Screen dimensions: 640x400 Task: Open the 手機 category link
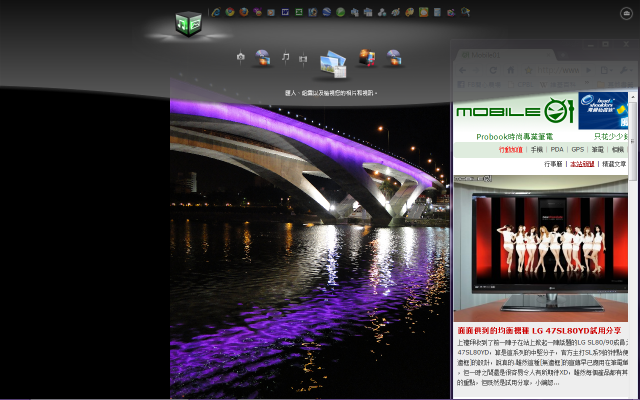(x=537, y=149)
